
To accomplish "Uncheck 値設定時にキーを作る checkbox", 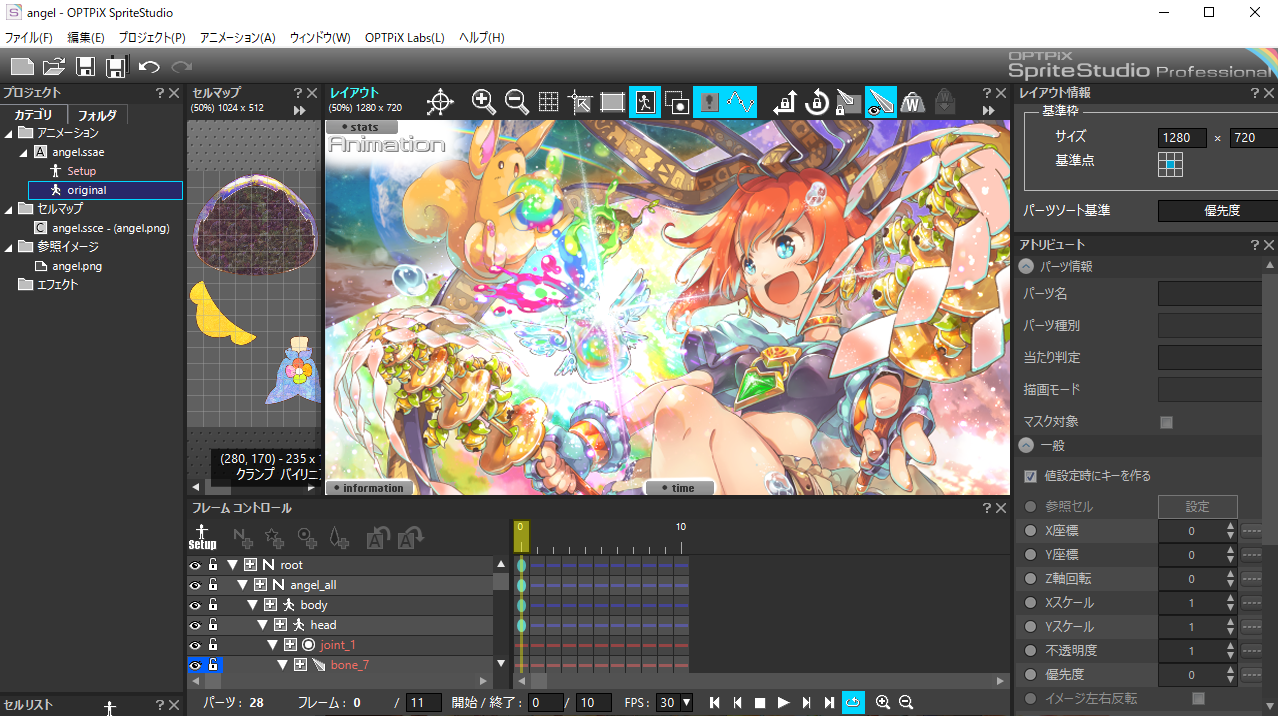I will [x=1031, y=476].
